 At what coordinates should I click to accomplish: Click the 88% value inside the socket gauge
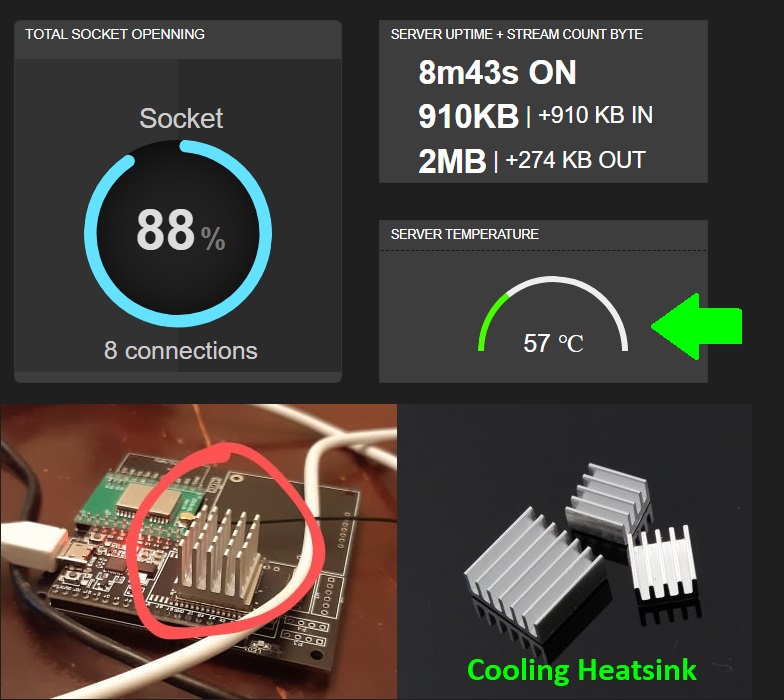click(180, 230)
